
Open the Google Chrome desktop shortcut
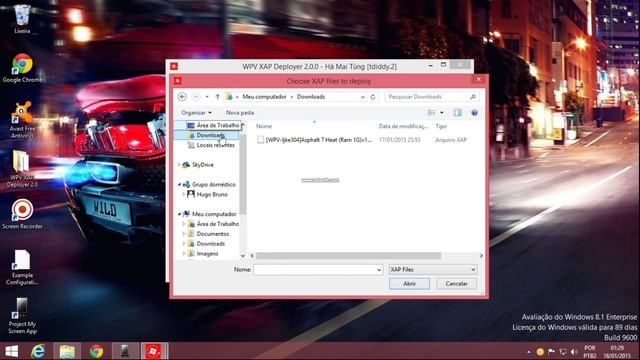(22, 68)
